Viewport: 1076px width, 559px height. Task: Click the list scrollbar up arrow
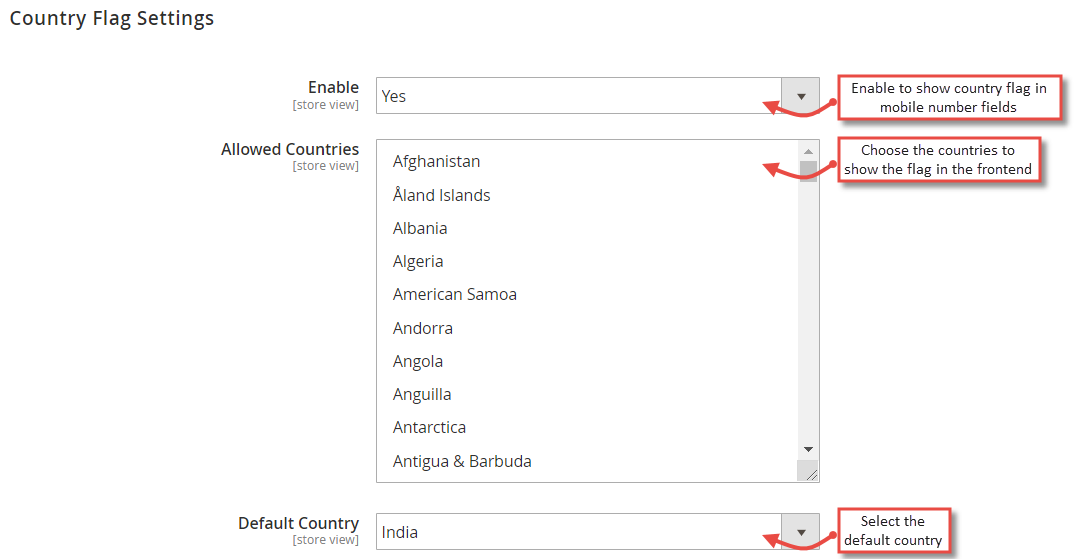pyautogui.click(x=808, y=151)
